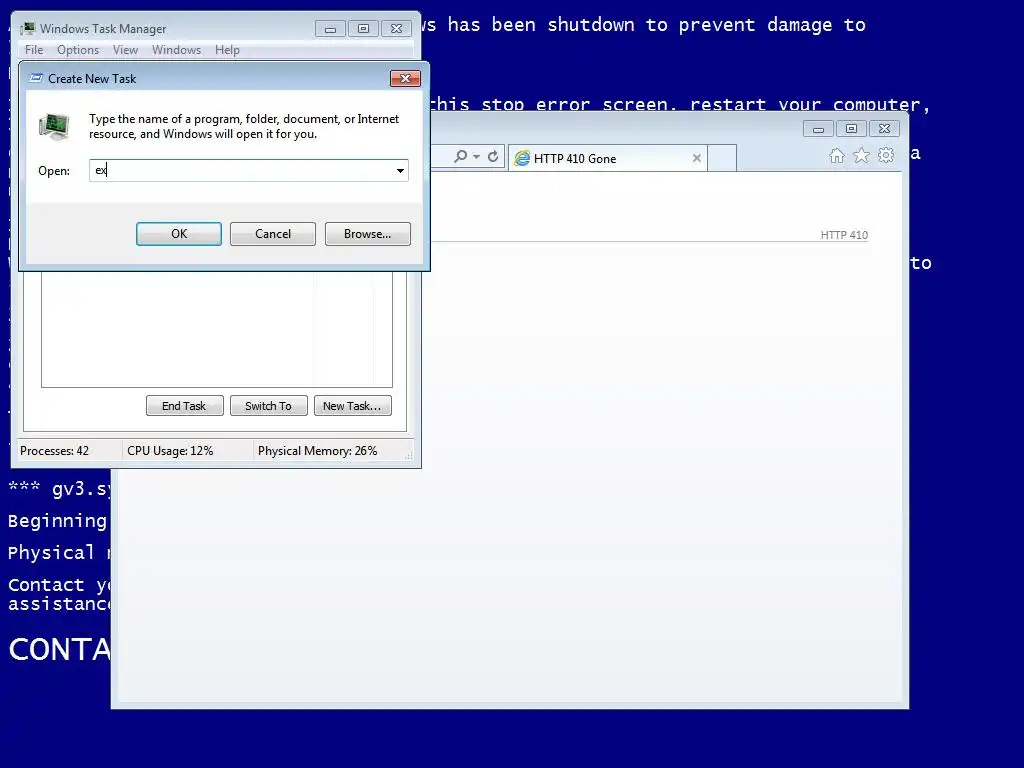1024x768 pixels.
Task: Minimize Windows Task Manager
Action: click(330, 29)
